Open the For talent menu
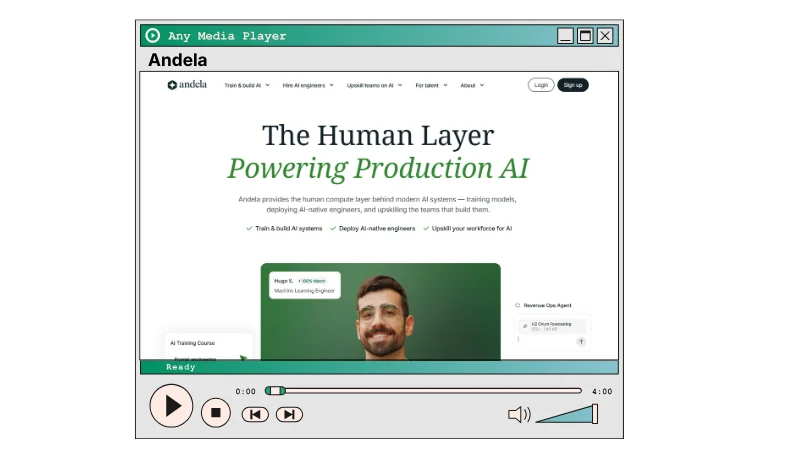Viewport: 800px width, 450px height. (431, 85)
